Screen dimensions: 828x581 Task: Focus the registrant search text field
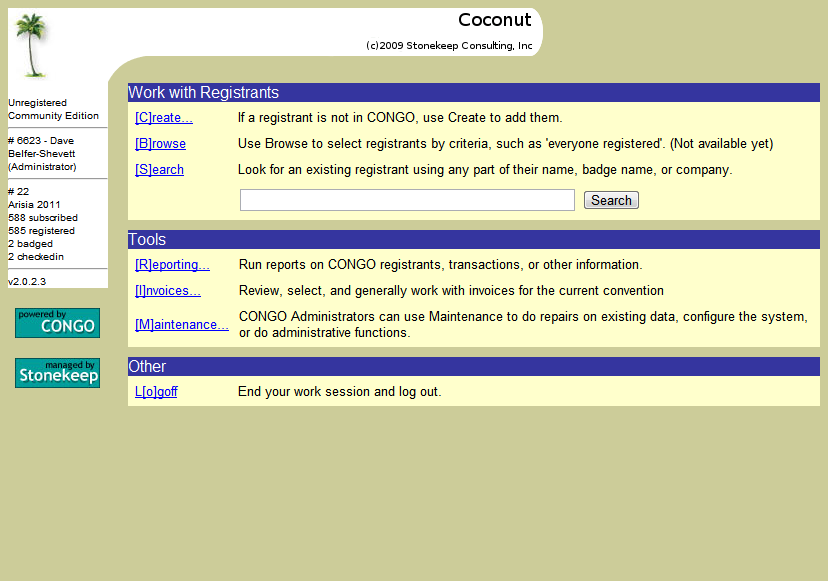pos(407,200)
